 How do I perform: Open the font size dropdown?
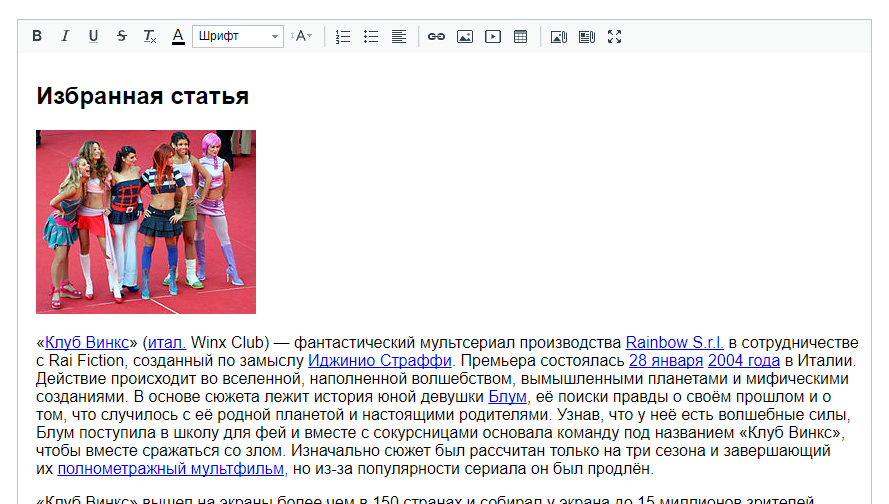[x=302, y=37]
